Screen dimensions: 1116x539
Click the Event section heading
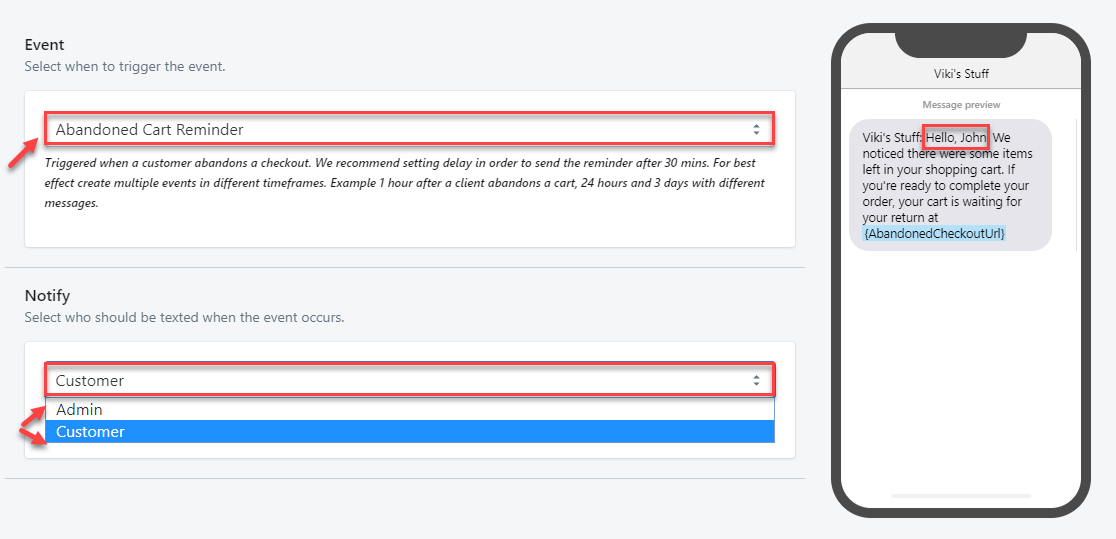pyautogui.click(x=44, y=44)
